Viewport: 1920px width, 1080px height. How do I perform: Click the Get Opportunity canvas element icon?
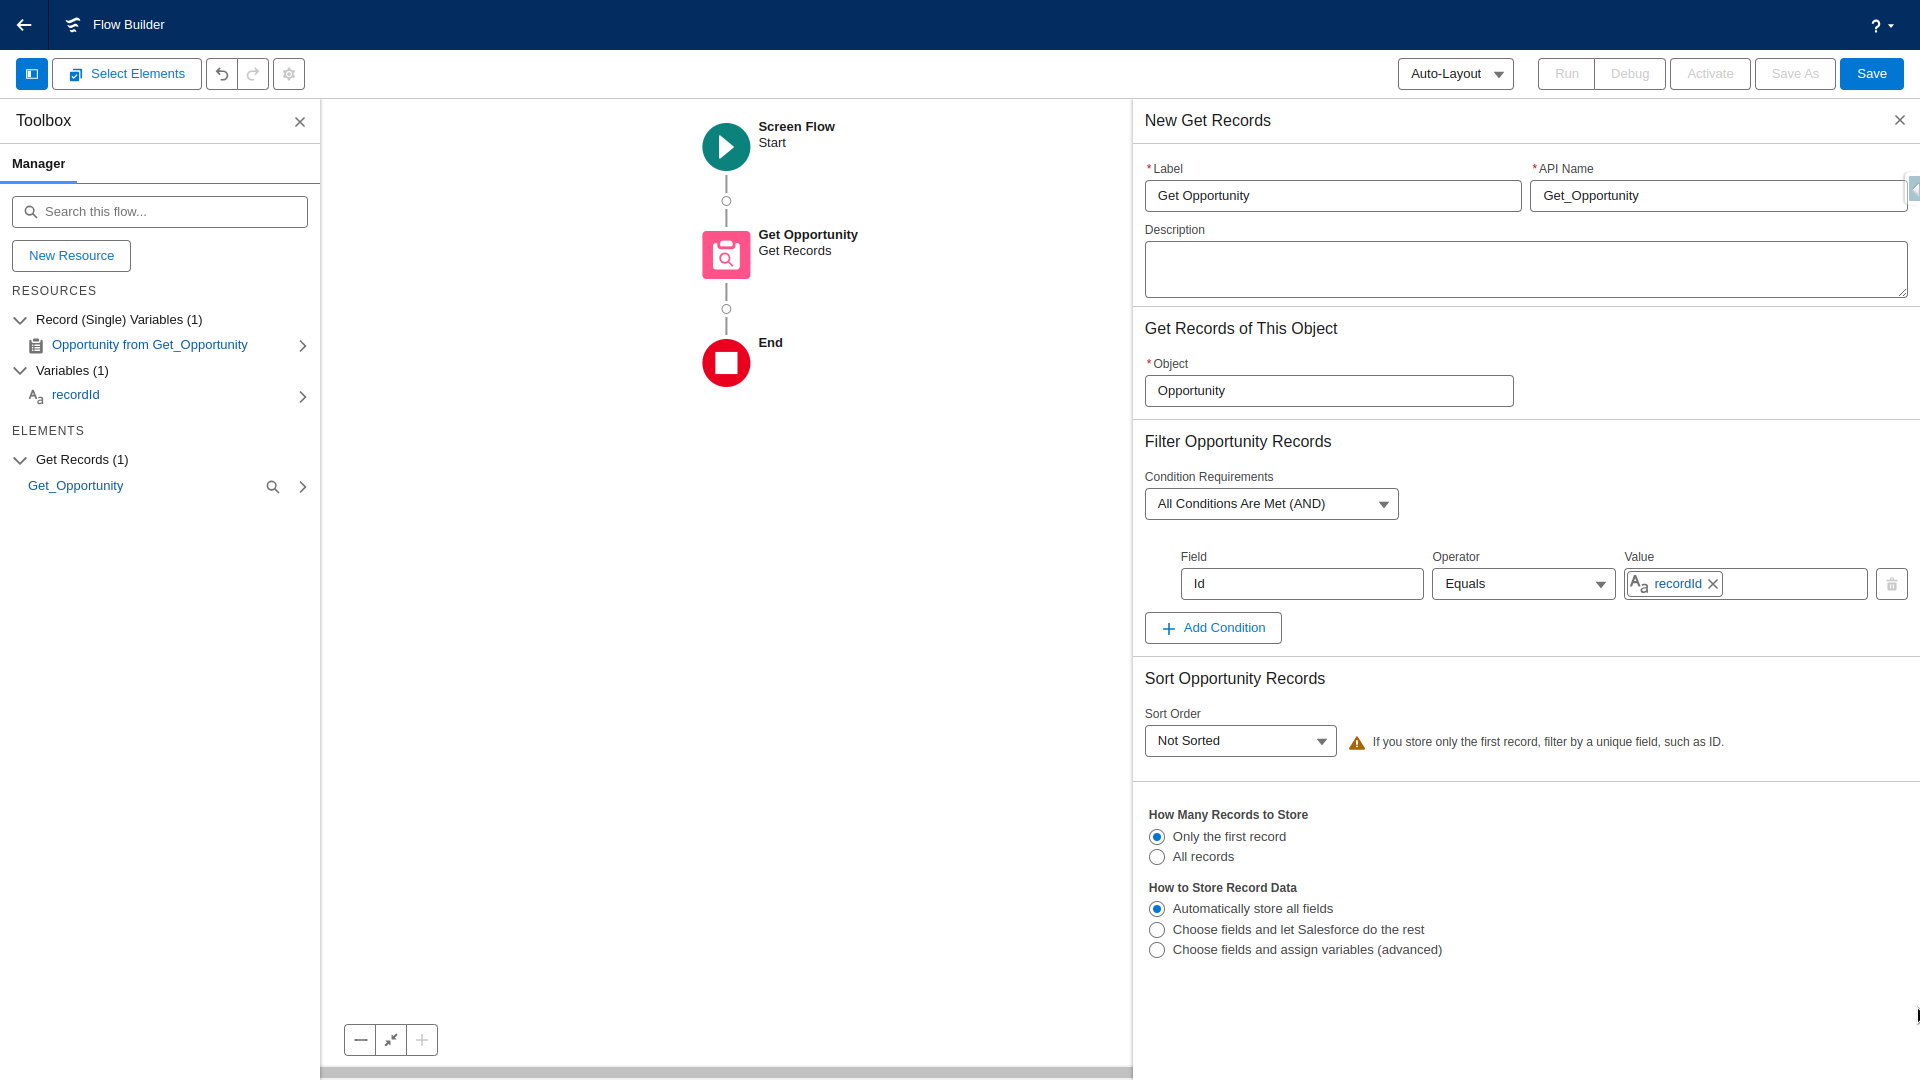point(726,255)
